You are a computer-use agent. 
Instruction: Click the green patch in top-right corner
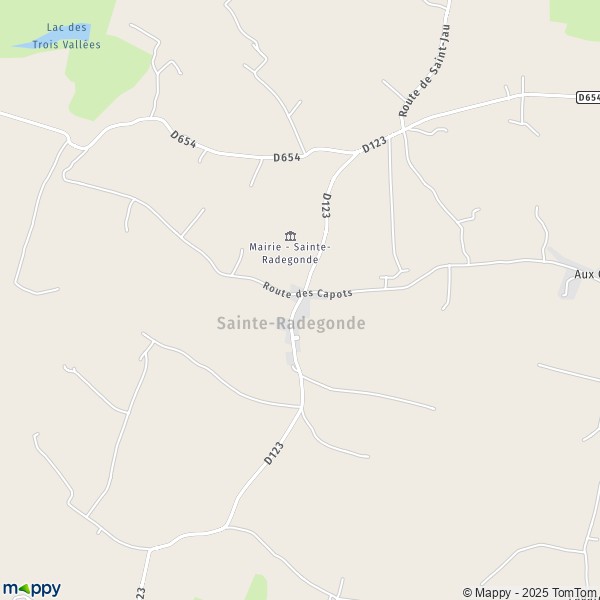(x=575, y=17)
